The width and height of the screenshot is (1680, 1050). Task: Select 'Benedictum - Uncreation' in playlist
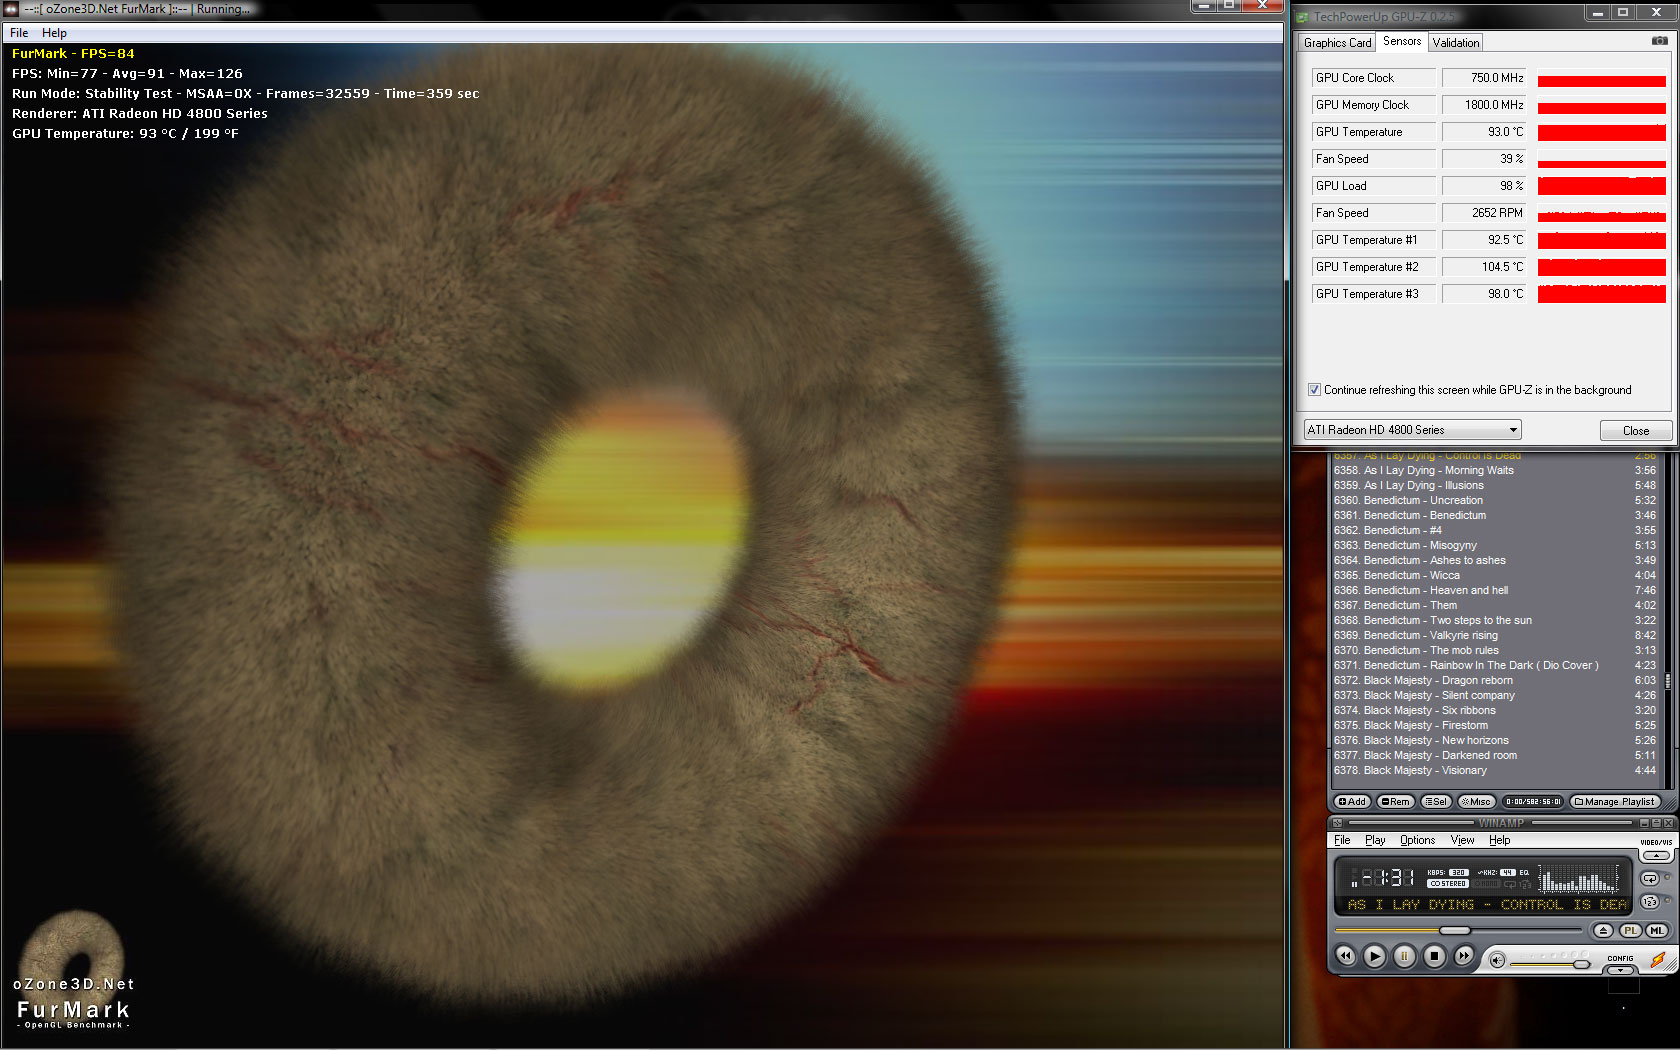point(1494,500)
